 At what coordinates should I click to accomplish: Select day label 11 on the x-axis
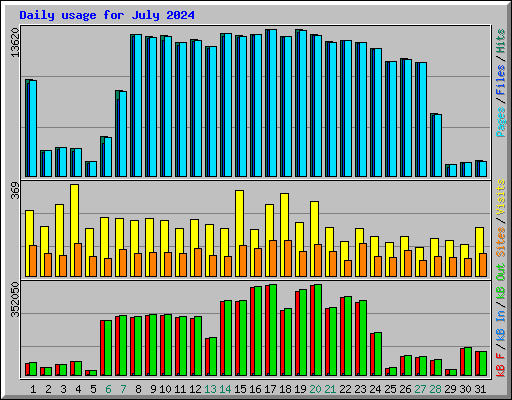tap(180, 389)
